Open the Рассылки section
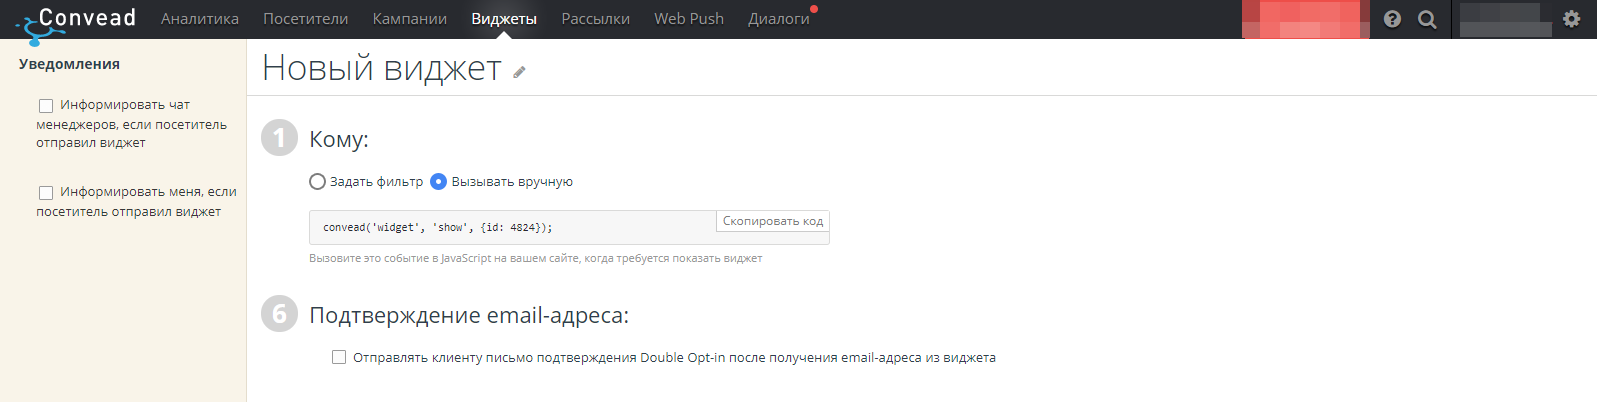 pos(596,19)
